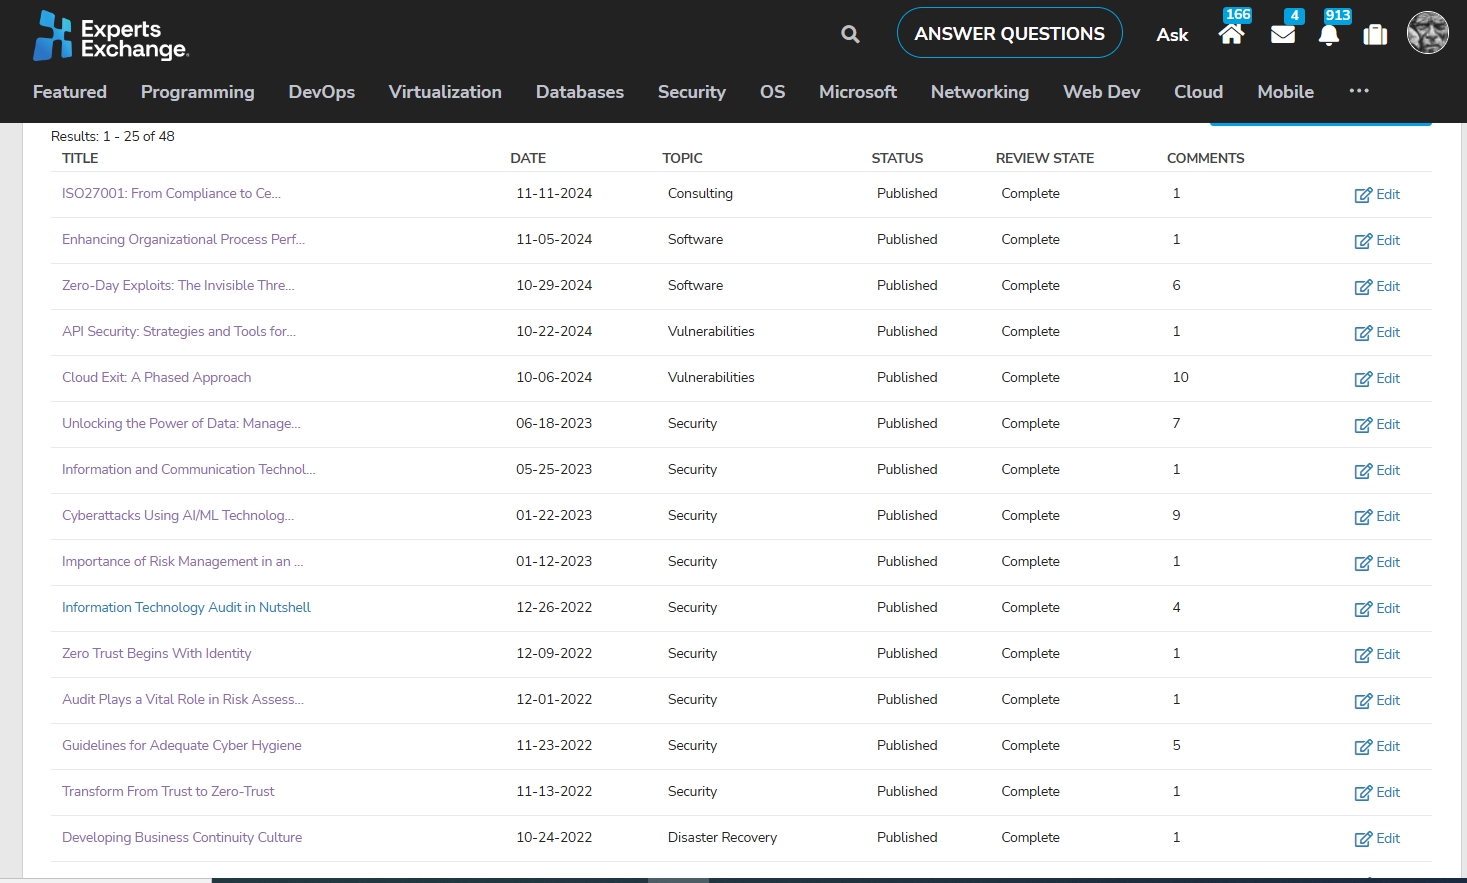
Task: Select the Security topic menu
Action: [691, 92]
